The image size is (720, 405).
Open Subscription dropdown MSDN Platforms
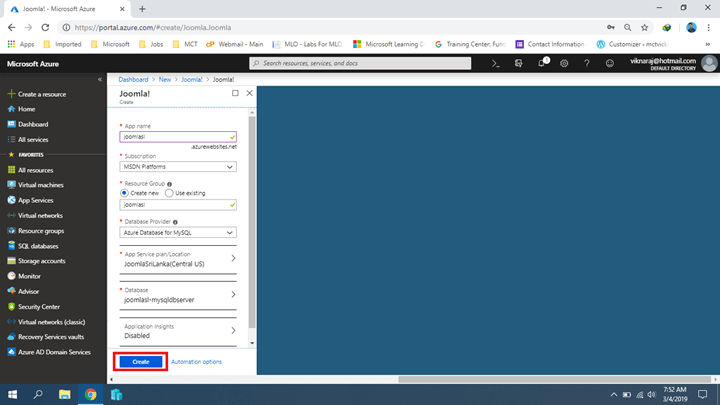click(178, 167)
